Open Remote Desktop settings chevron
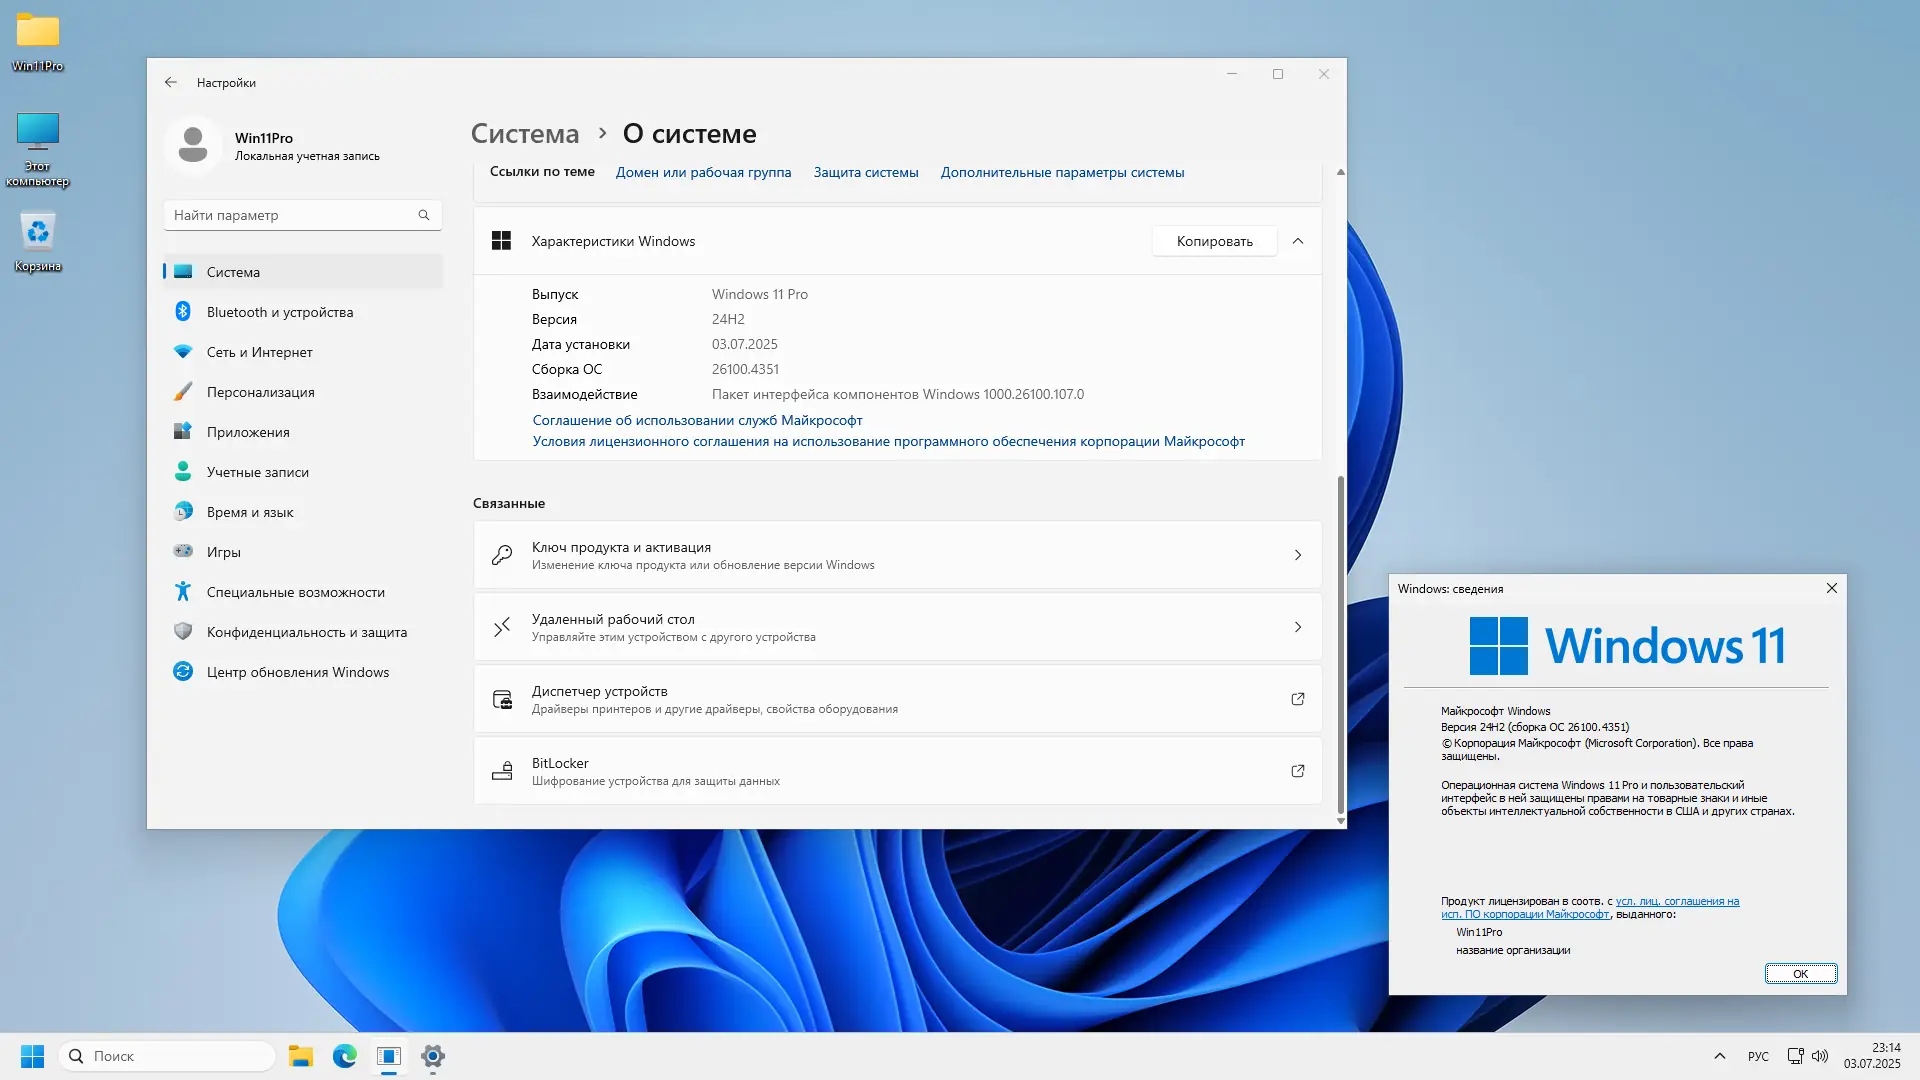 1298,627
